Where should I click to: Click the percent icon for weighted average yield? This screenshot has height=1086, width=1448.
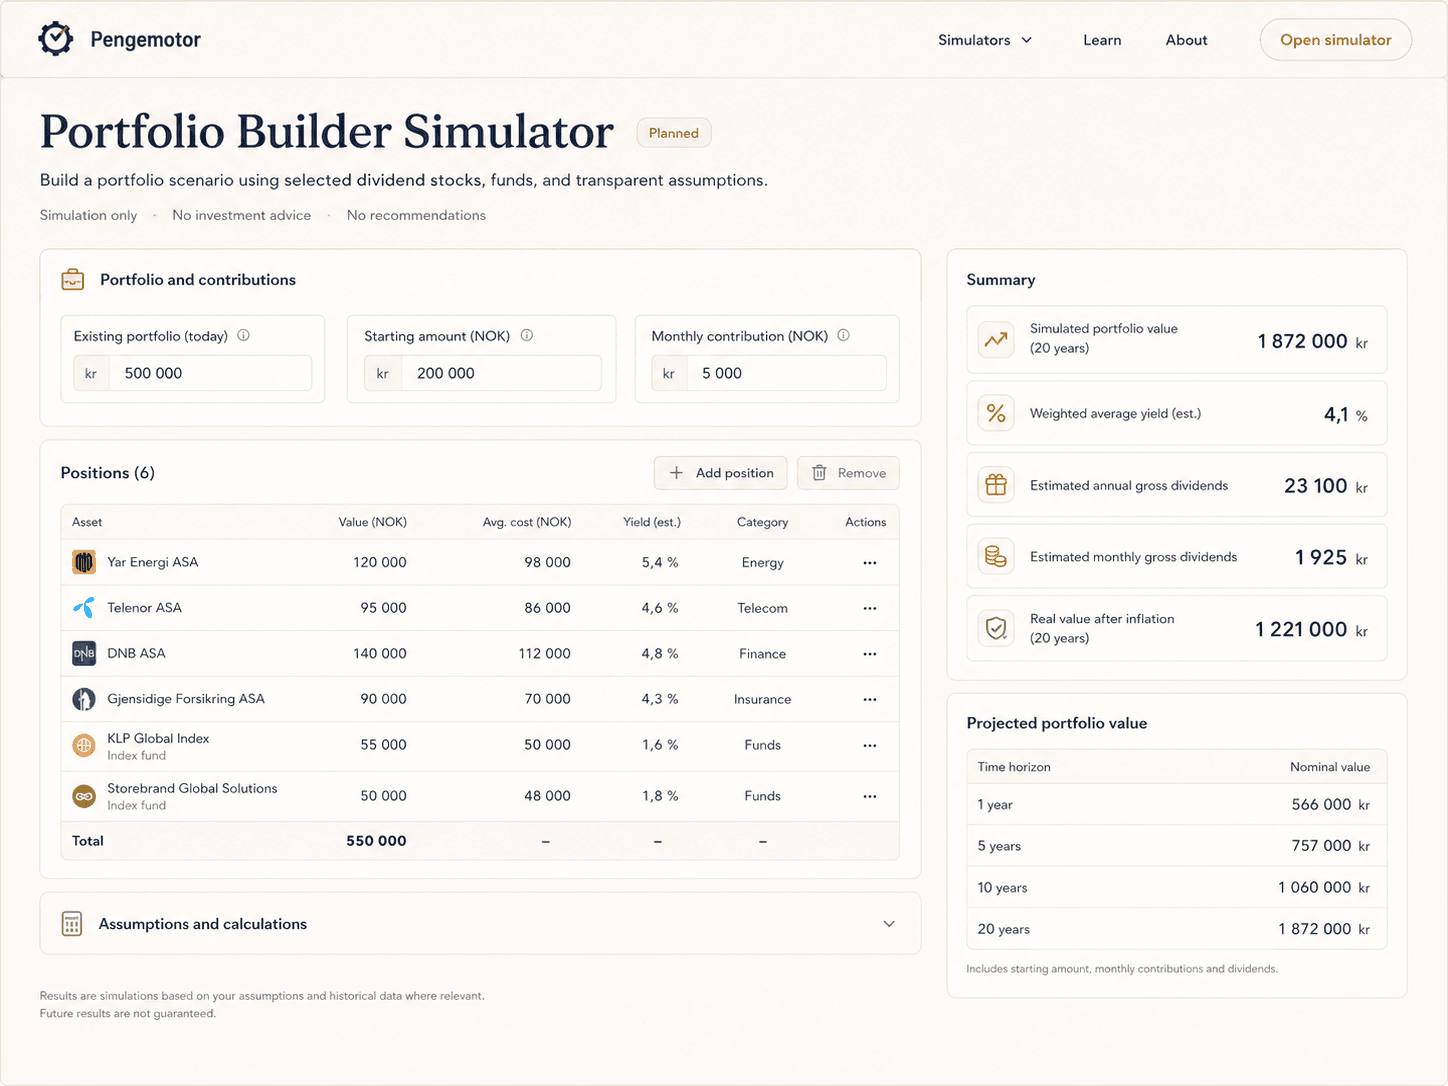[x=996, y=413]
